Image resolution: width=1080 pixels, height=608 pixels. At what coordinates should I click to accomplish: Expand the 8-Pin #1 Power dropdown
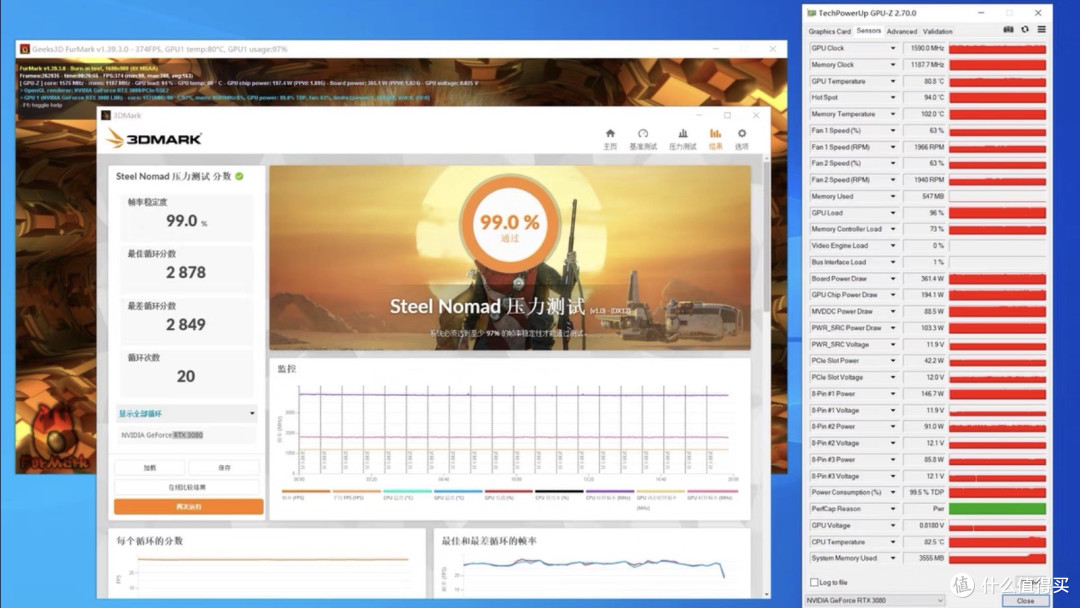(893, 394)
